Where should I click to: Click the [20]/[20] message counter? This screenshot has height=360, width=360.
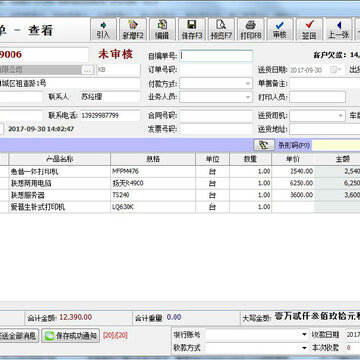pos(115,335)
